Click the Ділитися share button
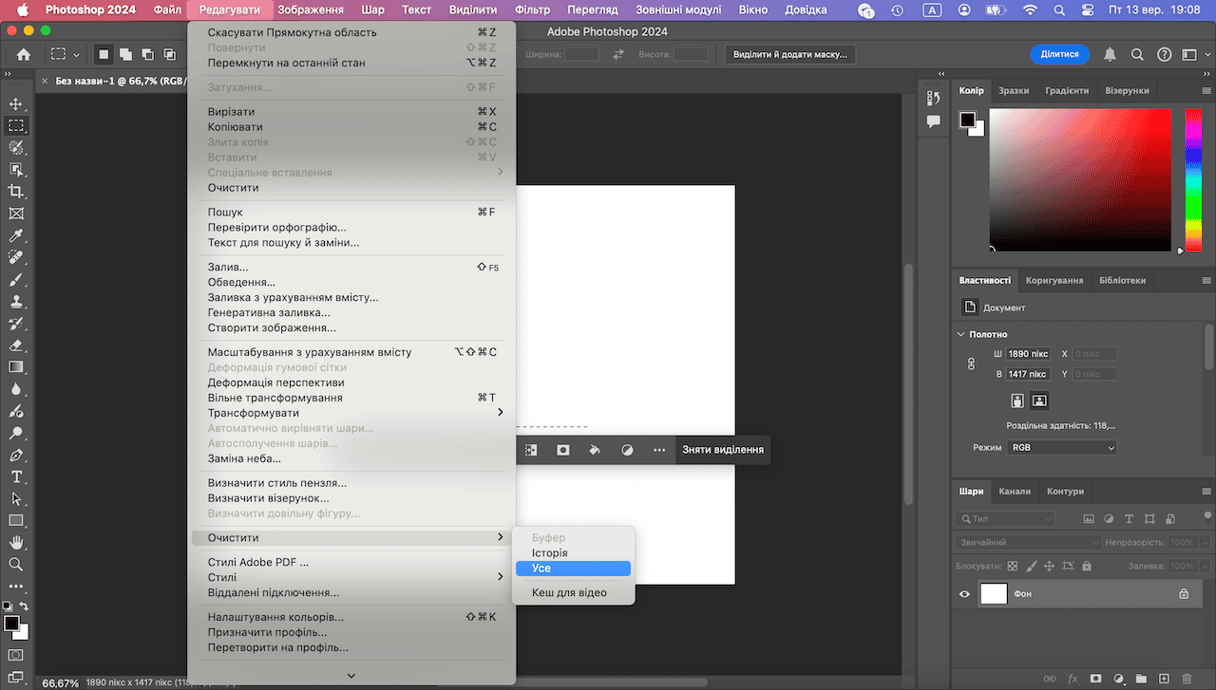The width and height of the screenshot is (1216, 690). pyautogui.click(x=1060, y=54)
